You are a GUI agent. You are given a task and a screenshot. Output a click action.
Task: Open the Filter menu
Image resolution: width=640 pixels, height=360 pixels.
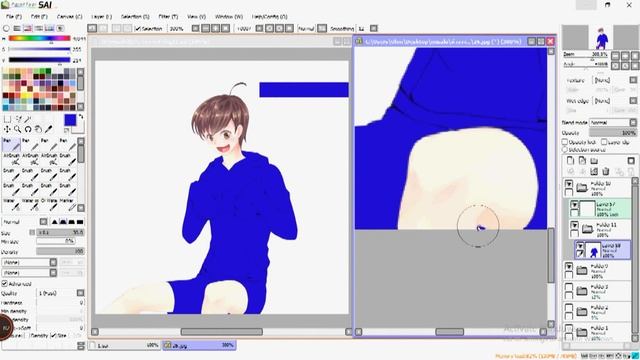click(x=168, y=17)
